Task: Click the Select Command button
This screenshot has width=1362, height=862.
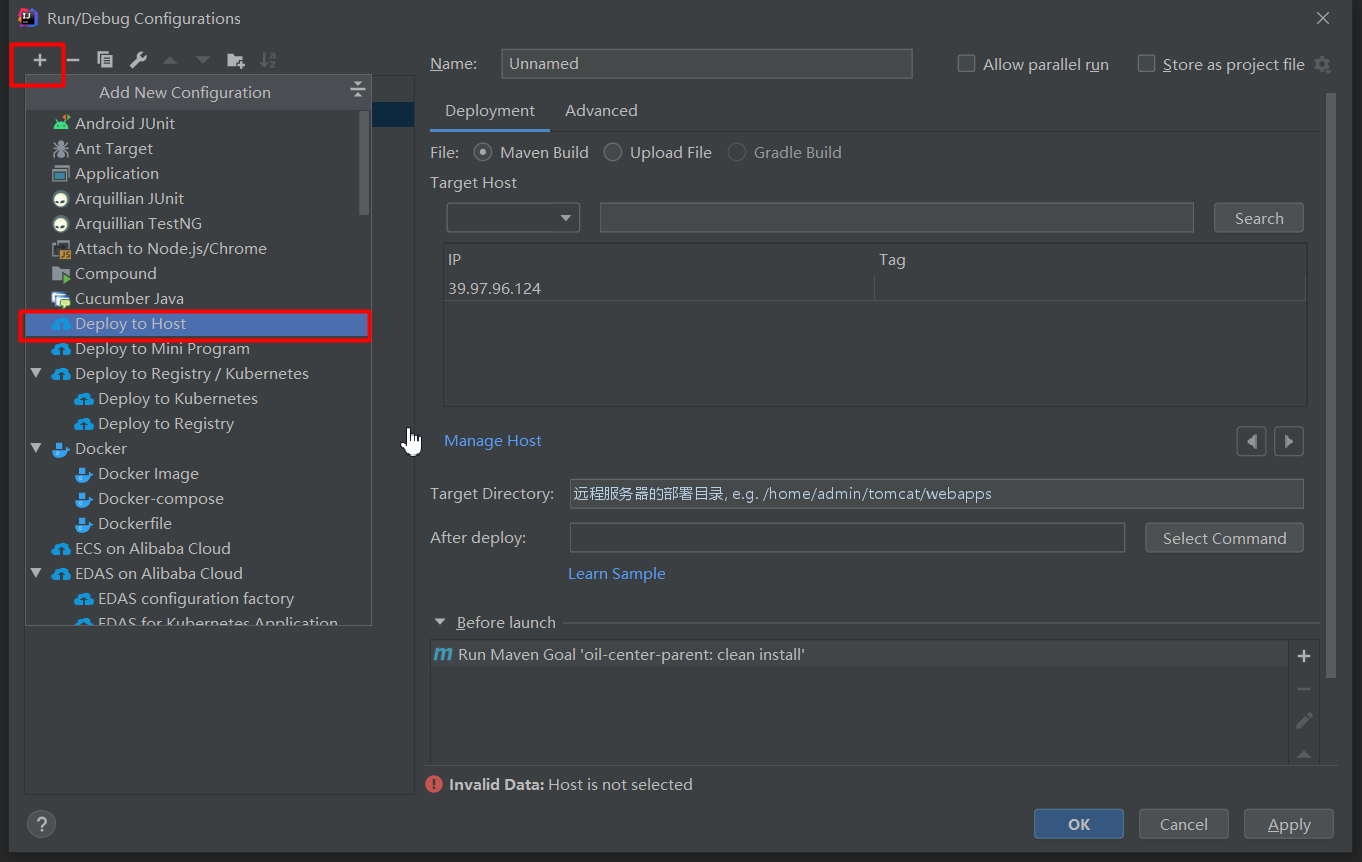Action: coord(1224,538)
